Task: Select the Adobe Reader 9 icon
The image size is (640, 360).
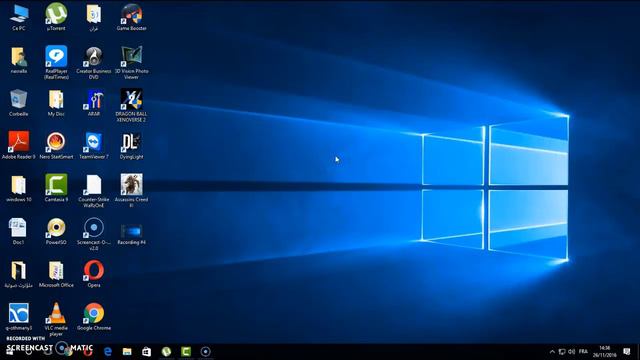Action: point(19,145)
